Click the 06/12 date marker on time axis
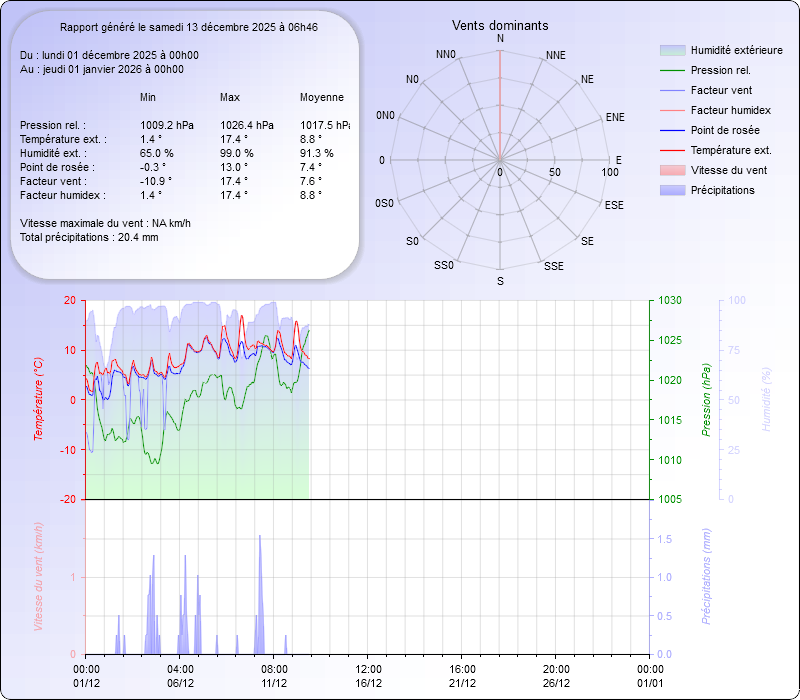The height and width of the screenshot is (700, 800). pos(180,683)
